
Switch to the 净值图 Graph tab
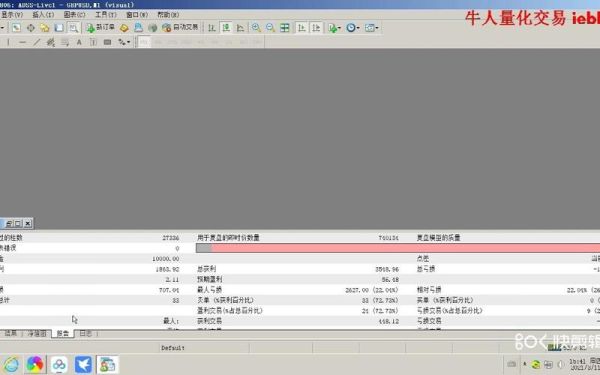37,334
